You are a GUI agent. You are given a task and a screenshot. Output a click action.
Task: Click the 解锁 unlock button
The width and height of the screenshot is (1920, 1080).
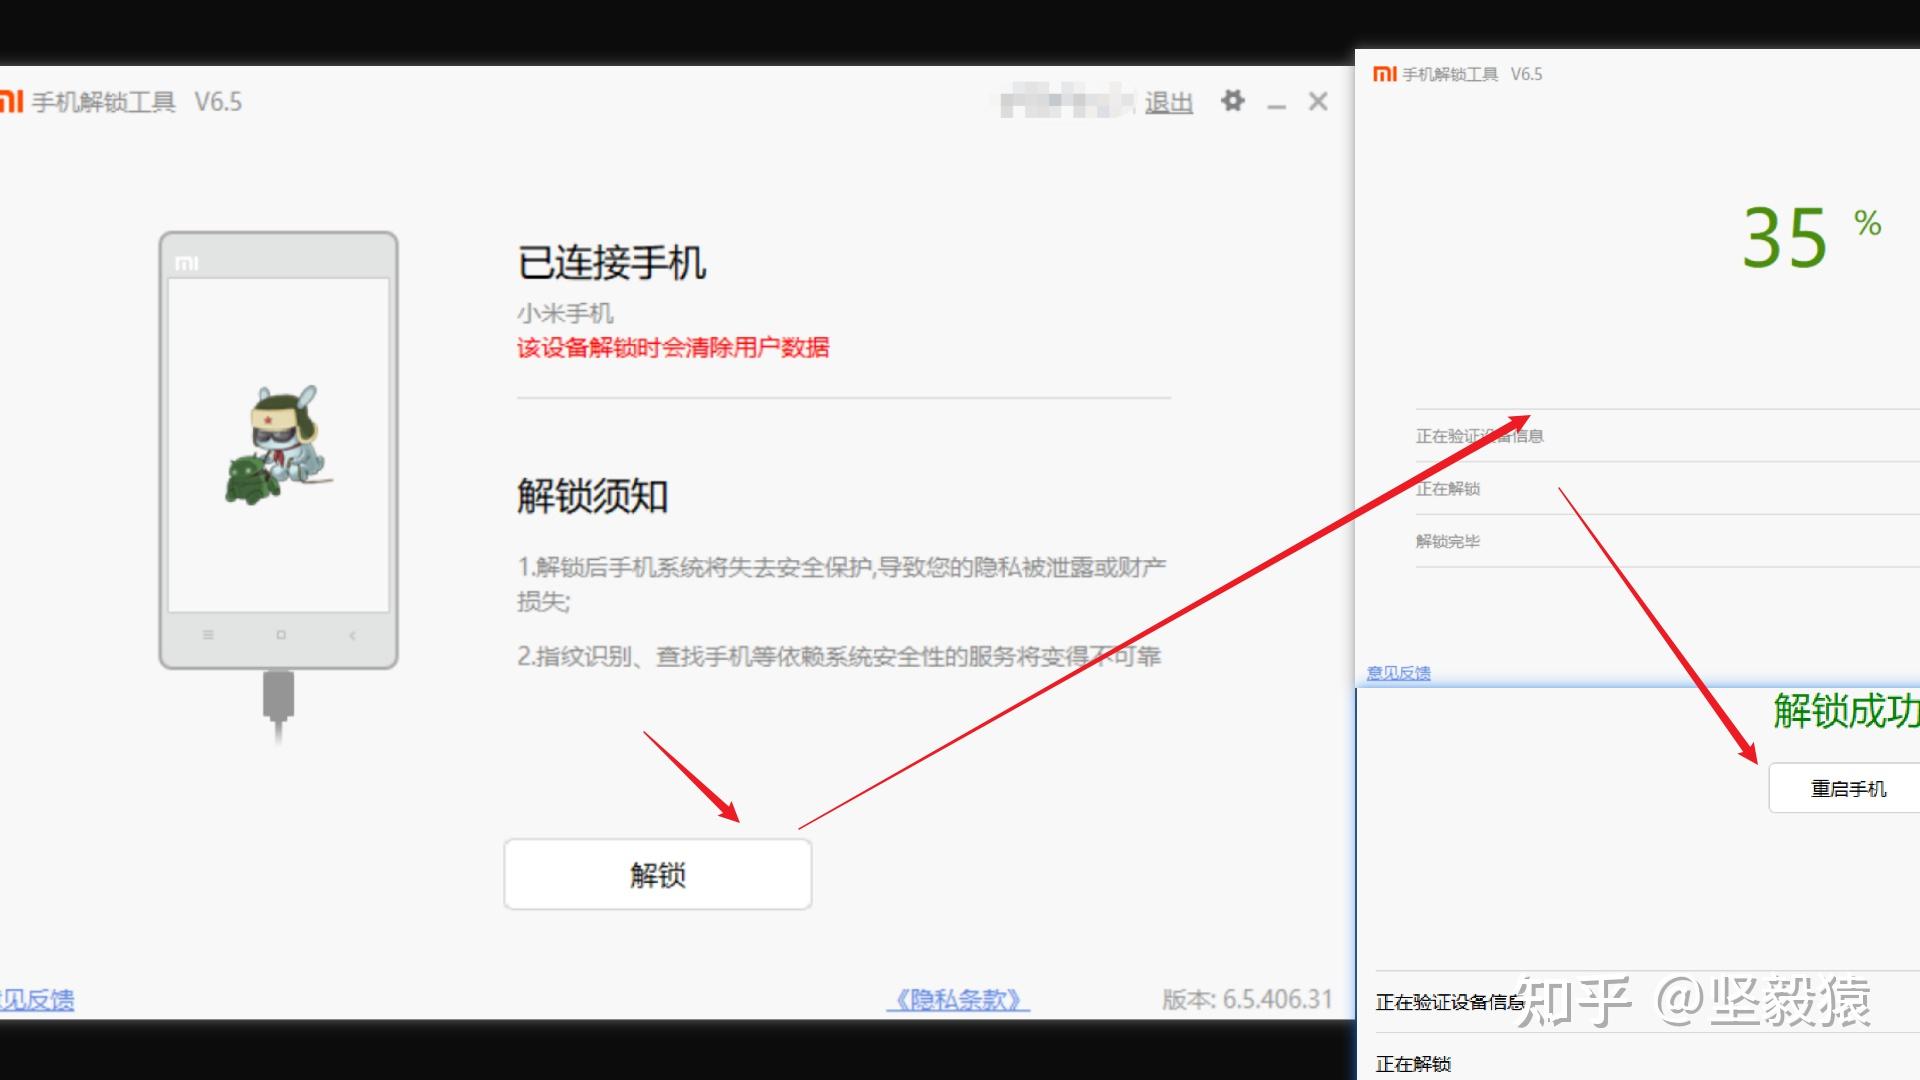(657, 874)
